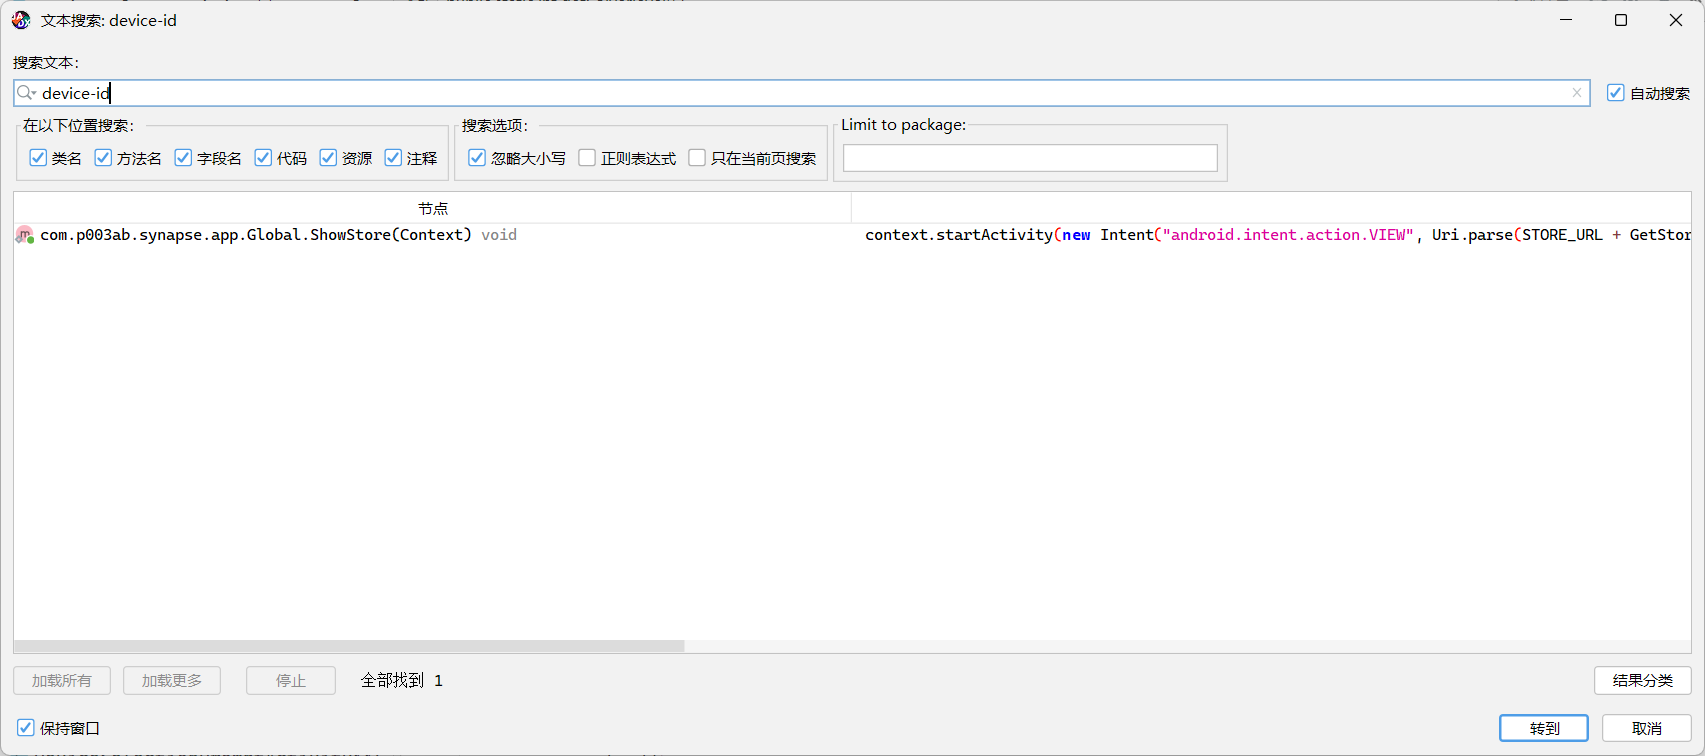The width and height of the screenshot is (1705, 756).
Task: Open the 结果分类 button
Action: (1643, 680)
